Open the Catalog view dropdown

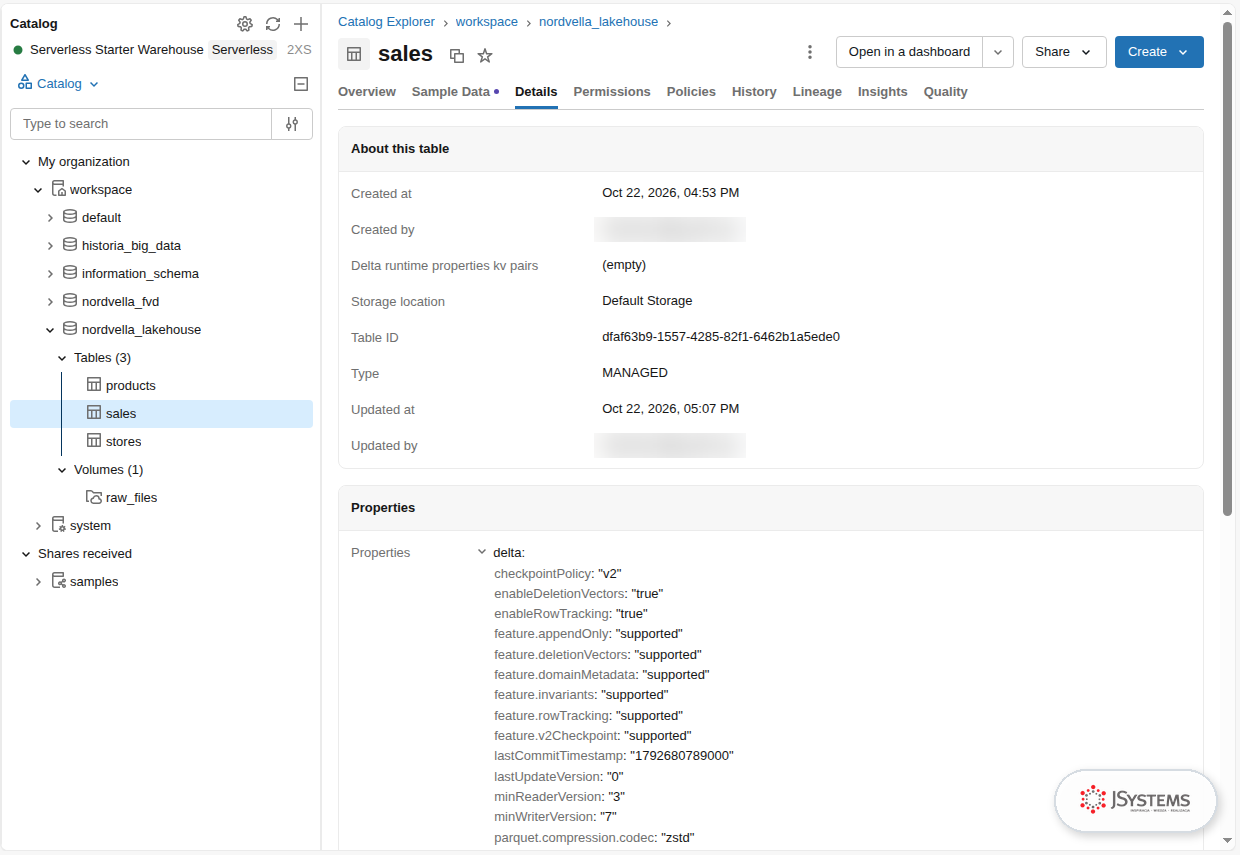coord(59,84)
